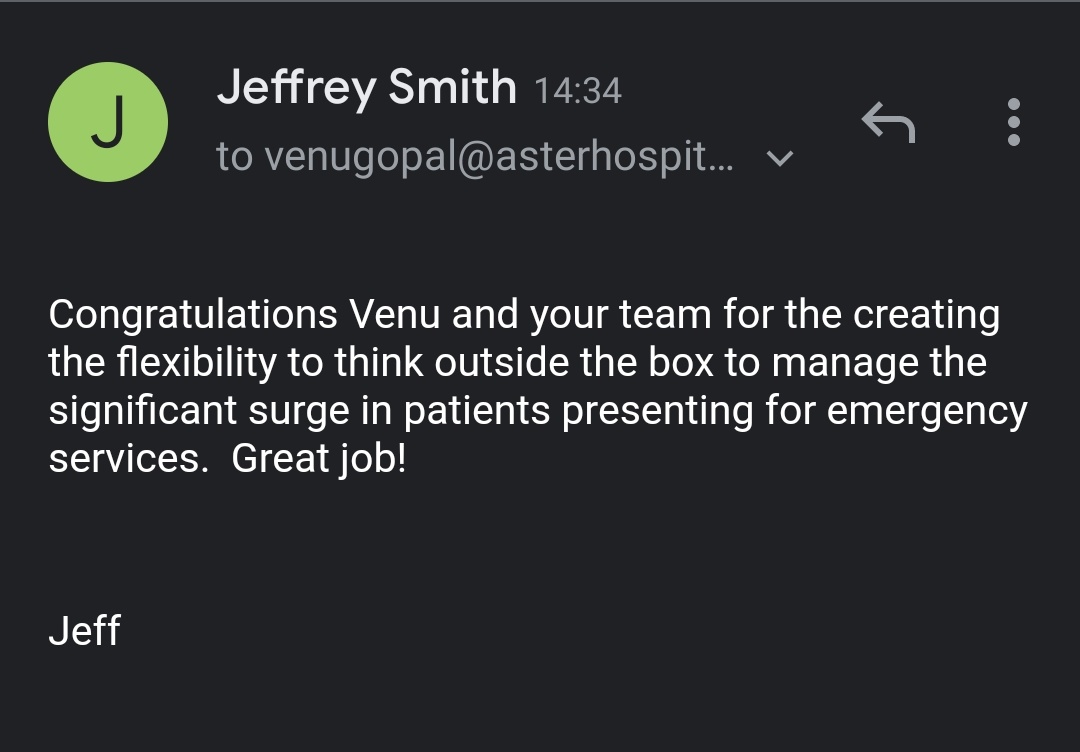Open the three-dot more options menu
Image resolution: width=1080 pixels, height=752 pixels.
1014,123
